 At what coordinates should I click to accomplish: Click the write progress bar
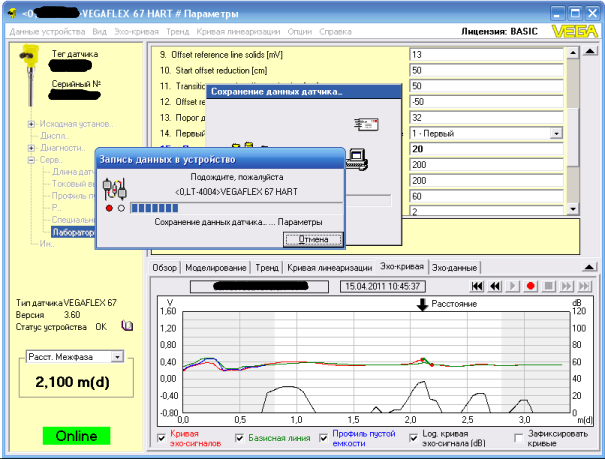click(236, 208)
